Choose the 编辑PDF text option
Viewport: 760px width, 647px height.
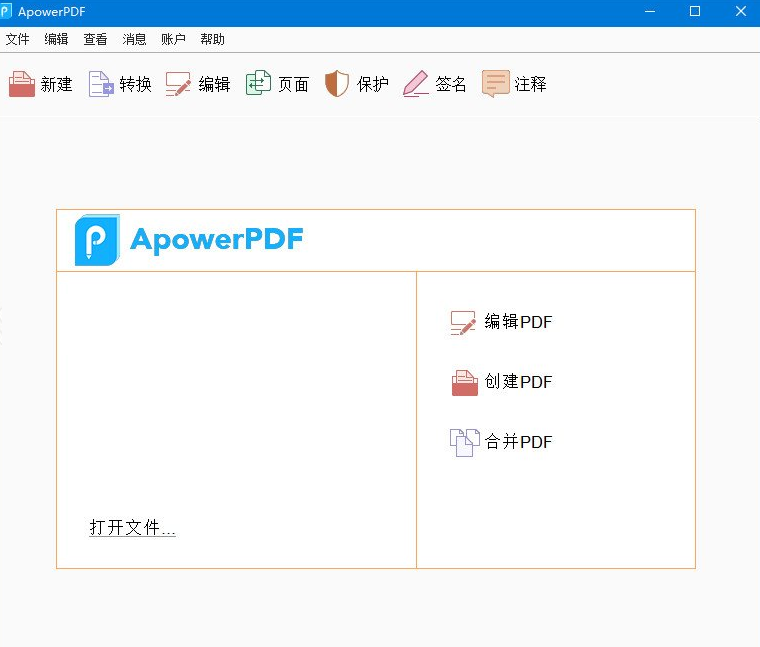coord(518,322)
